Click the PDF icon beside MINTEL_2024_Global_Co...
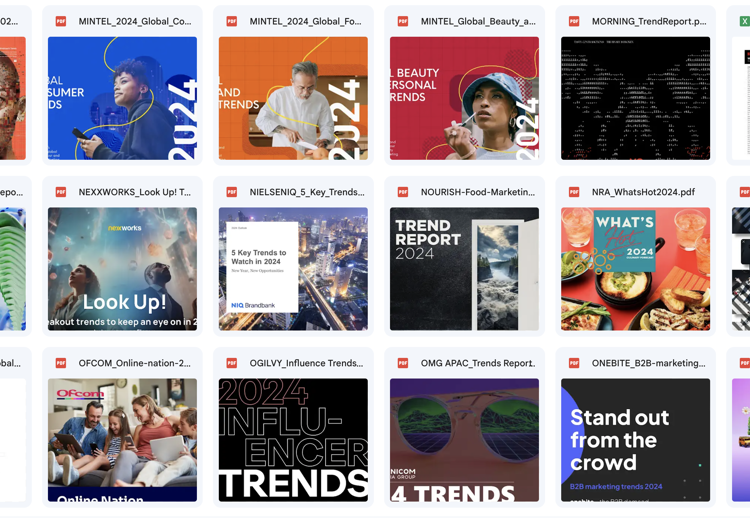Viewport: 750px width, 518px height. coord(61,21)
